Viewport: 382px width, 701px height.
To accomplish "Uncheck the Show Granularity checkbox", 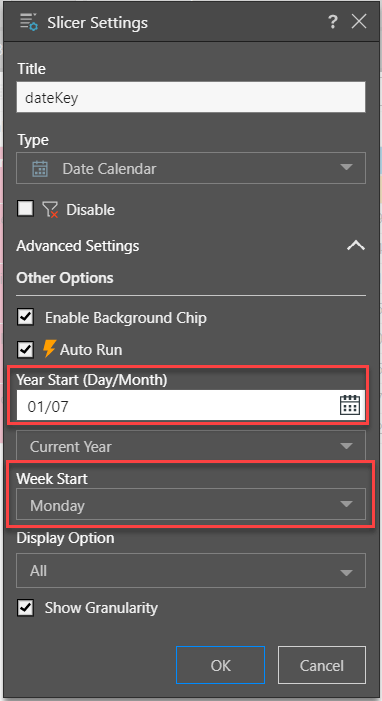I will point(25,608).
